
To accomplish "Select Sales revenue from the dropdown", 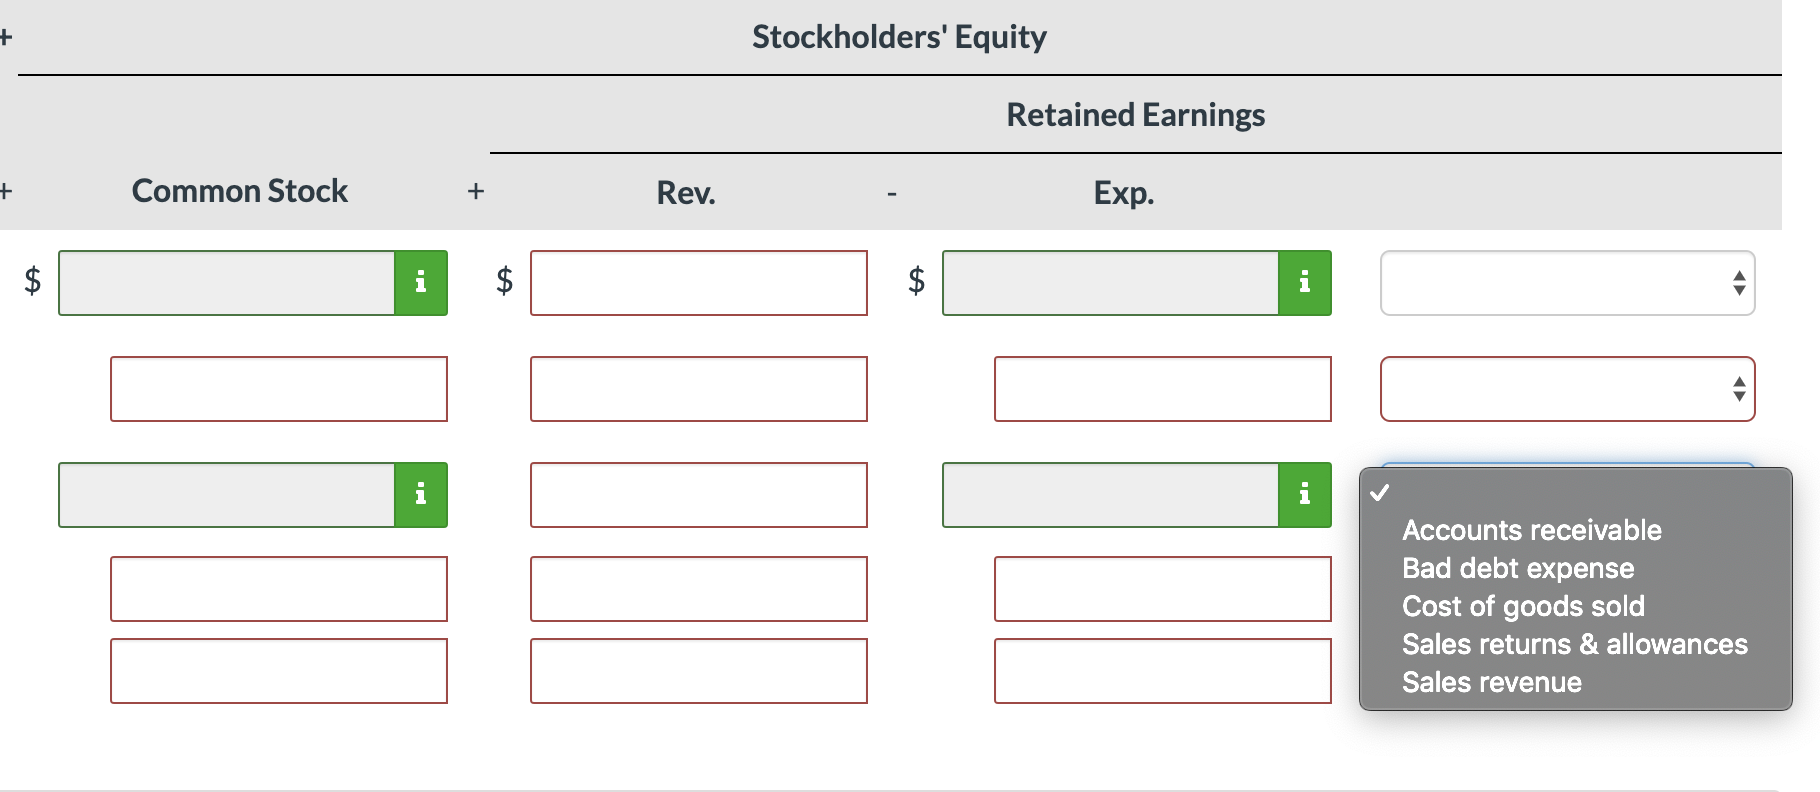I will (1490, 681).
